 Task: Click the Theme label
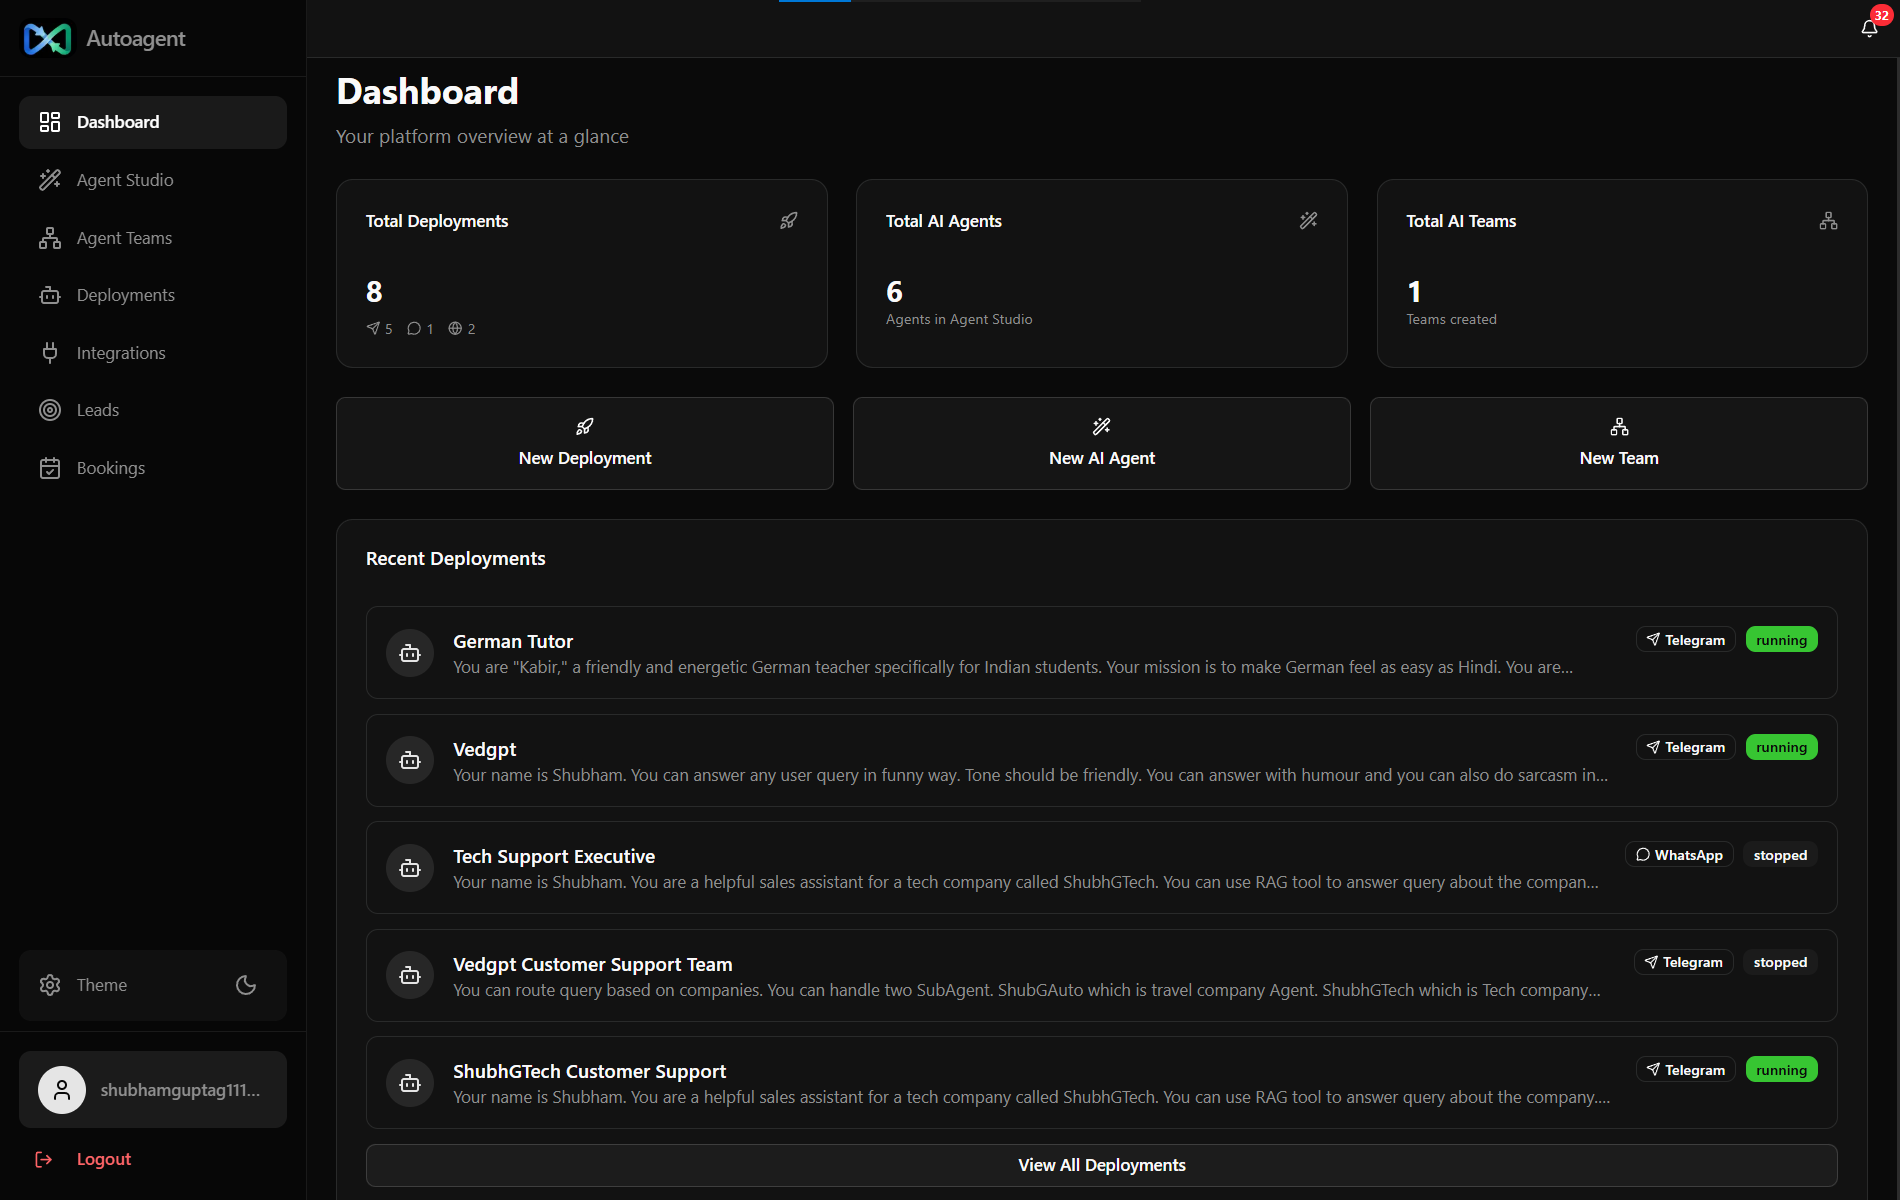point(102,985)
